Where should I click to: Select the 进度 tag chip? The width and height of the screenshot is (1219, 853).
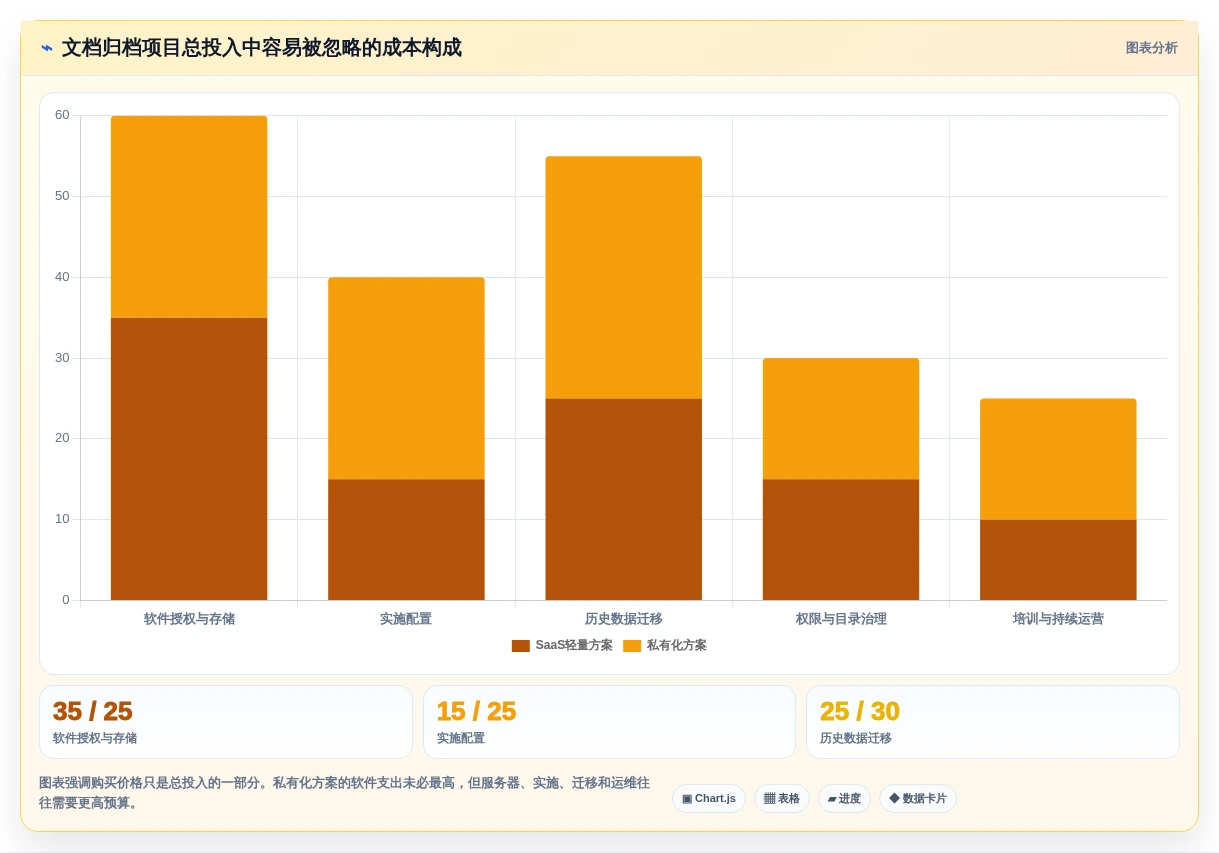point(844,799)
